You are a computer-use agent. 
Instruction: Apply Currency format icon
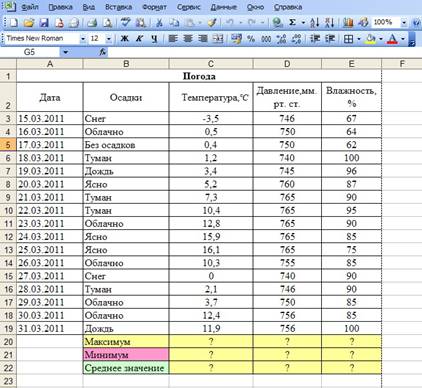tap(236, 39)
